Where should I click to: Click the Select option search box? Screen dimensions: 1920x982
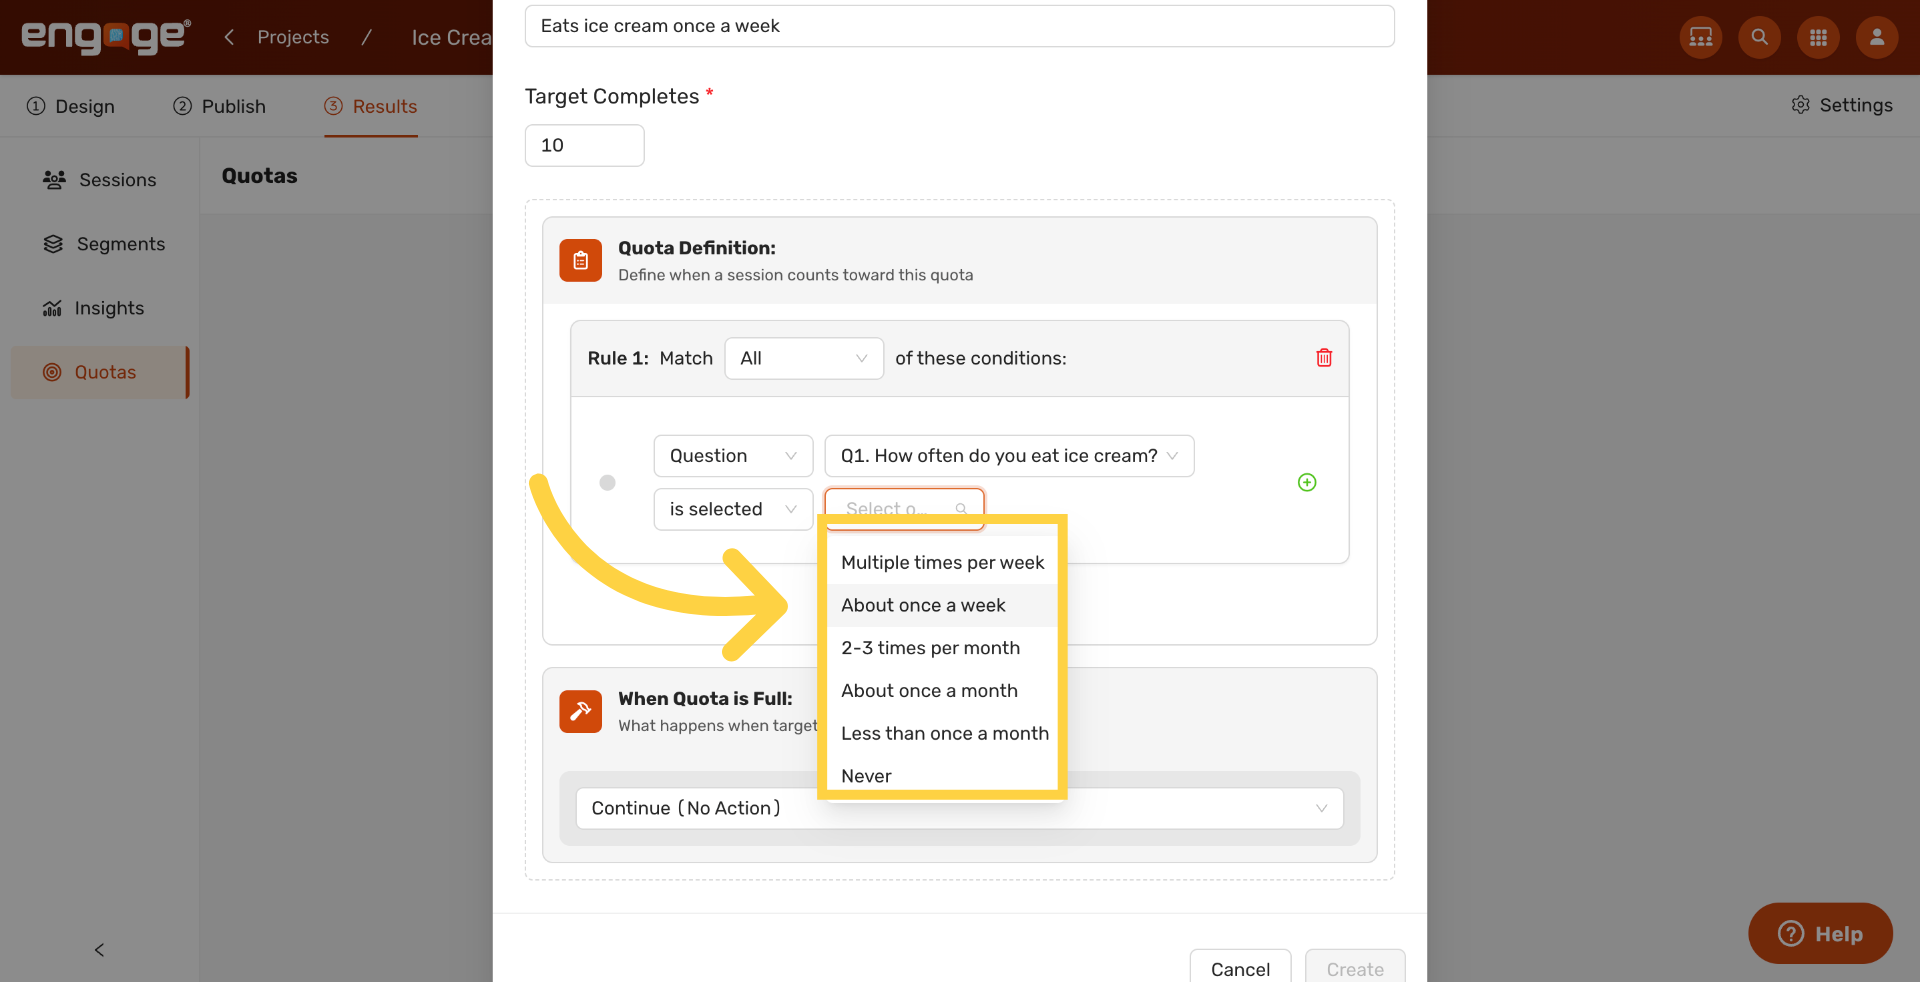point(904,509)
